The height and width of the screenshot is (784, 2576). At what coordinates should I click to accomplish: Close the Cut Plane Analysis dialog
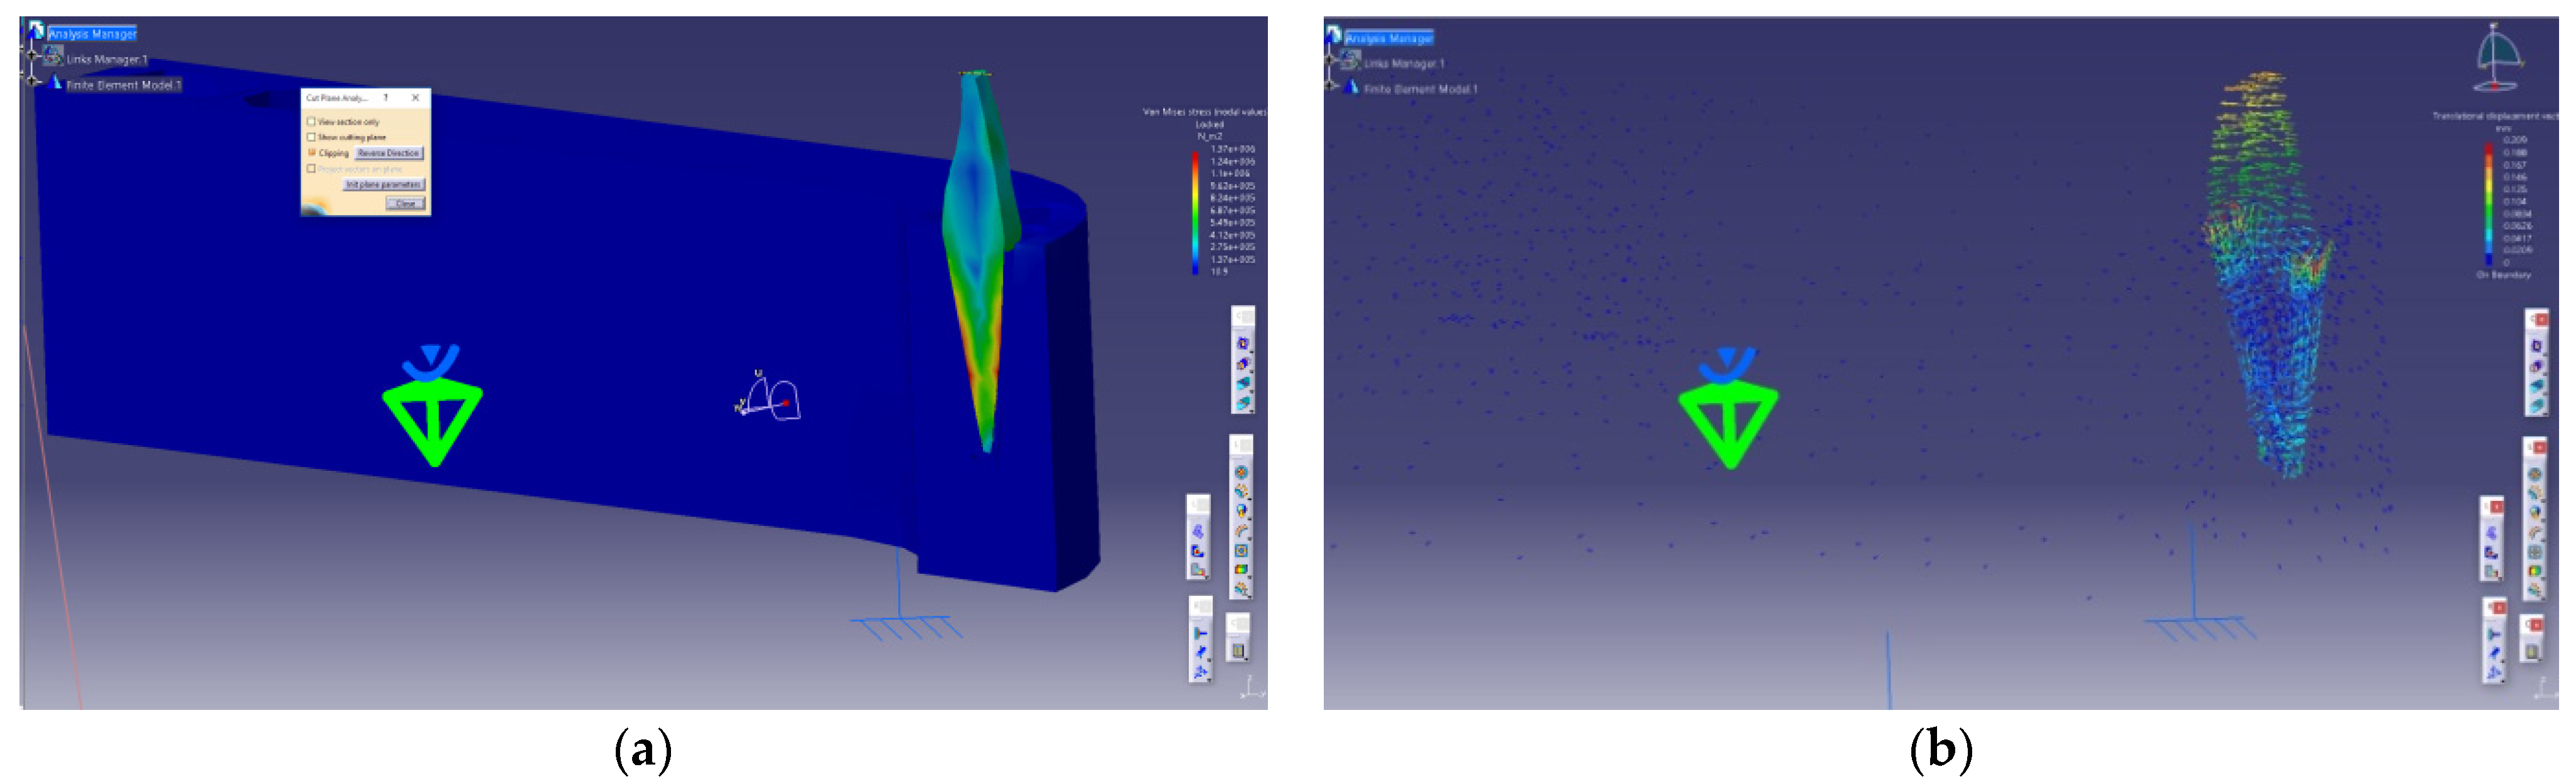(405, 203)
